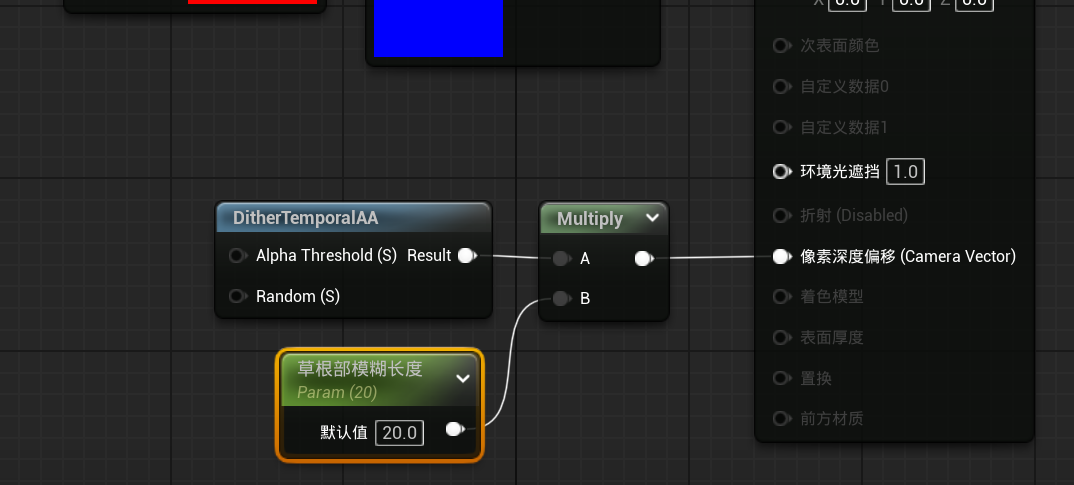The image size is (1074, 485).
Task: Click the Multiply node output pin
Action: click(644, 259)
